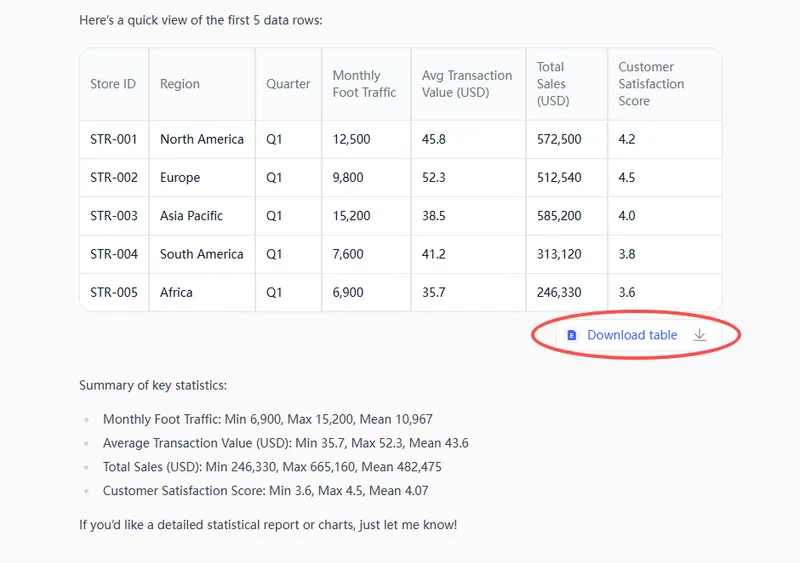Image resolution: width=800 pixels, height=563 pixels.
Task: Click the North America region cell
Action: tap(202, 139)
